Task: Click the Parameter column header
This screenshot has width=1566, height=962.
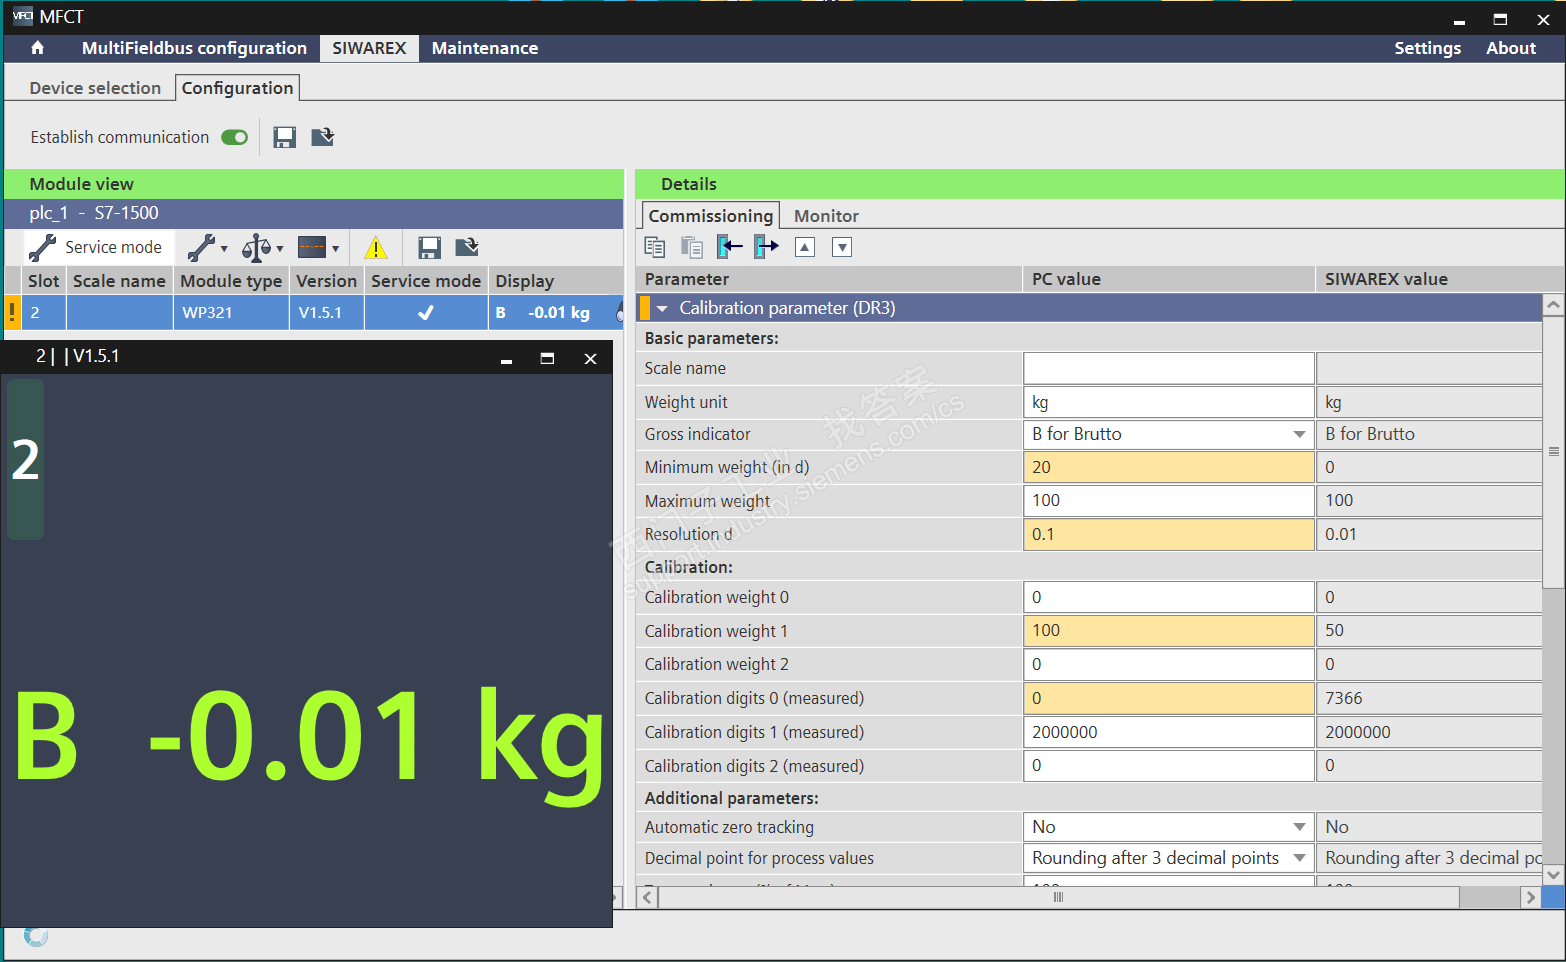Action: point(829,279)
